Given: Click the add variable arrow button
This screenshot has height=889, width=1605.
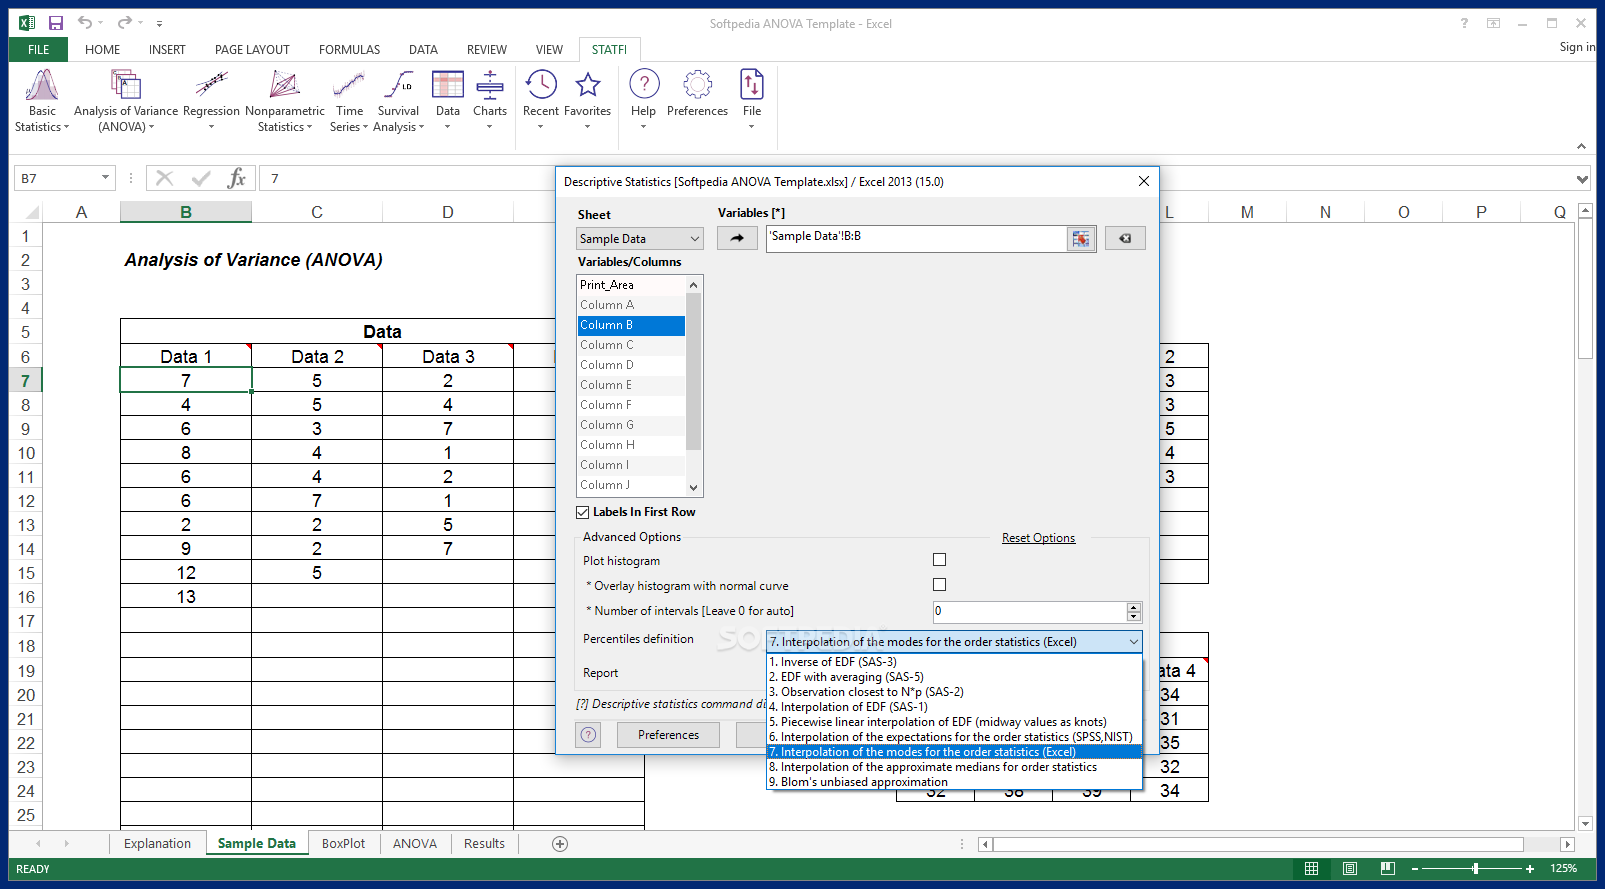Looking at the screenshot, I should click(737, 238).
